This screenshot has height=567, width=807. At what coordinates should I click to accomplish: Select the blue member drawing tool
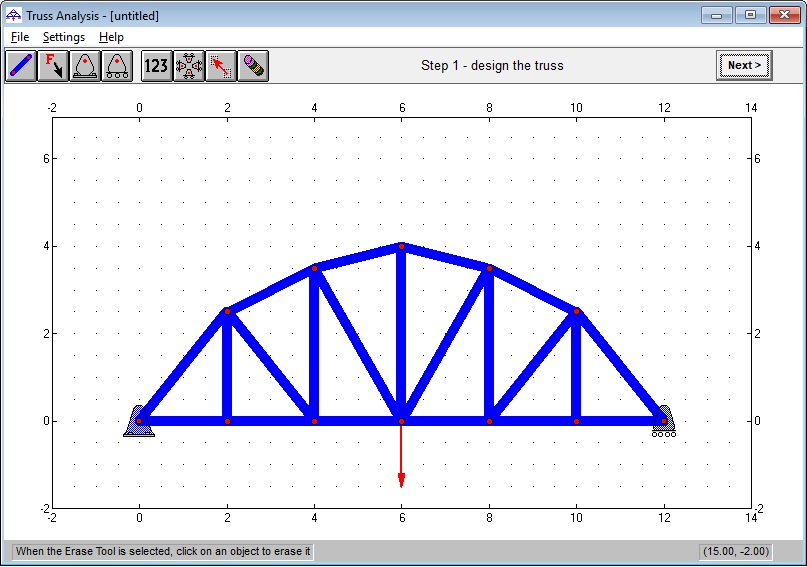click(21, 66)
